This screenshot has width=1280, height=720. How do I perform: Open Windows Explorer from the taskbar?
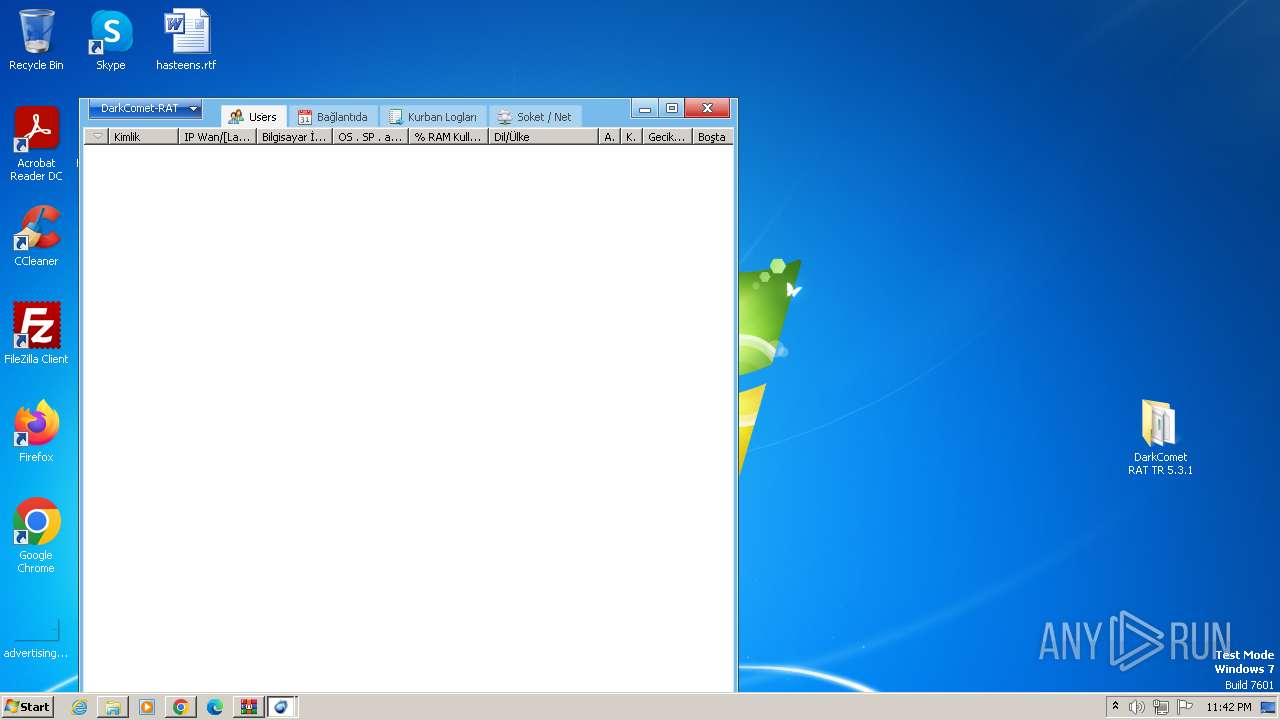pyautogui.click(x=113, y=707)
